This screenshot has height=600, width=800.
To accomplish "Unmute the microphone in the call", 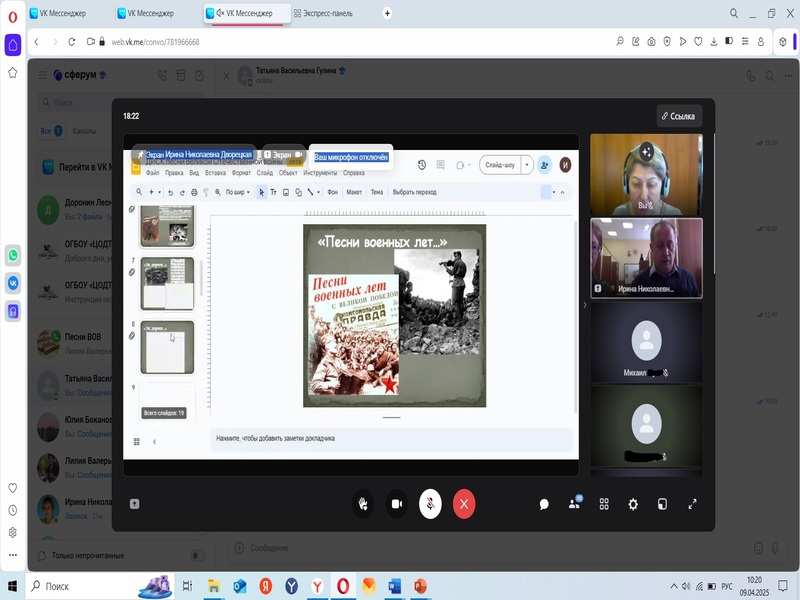I will pyautogui.click(x=430, y=504).
